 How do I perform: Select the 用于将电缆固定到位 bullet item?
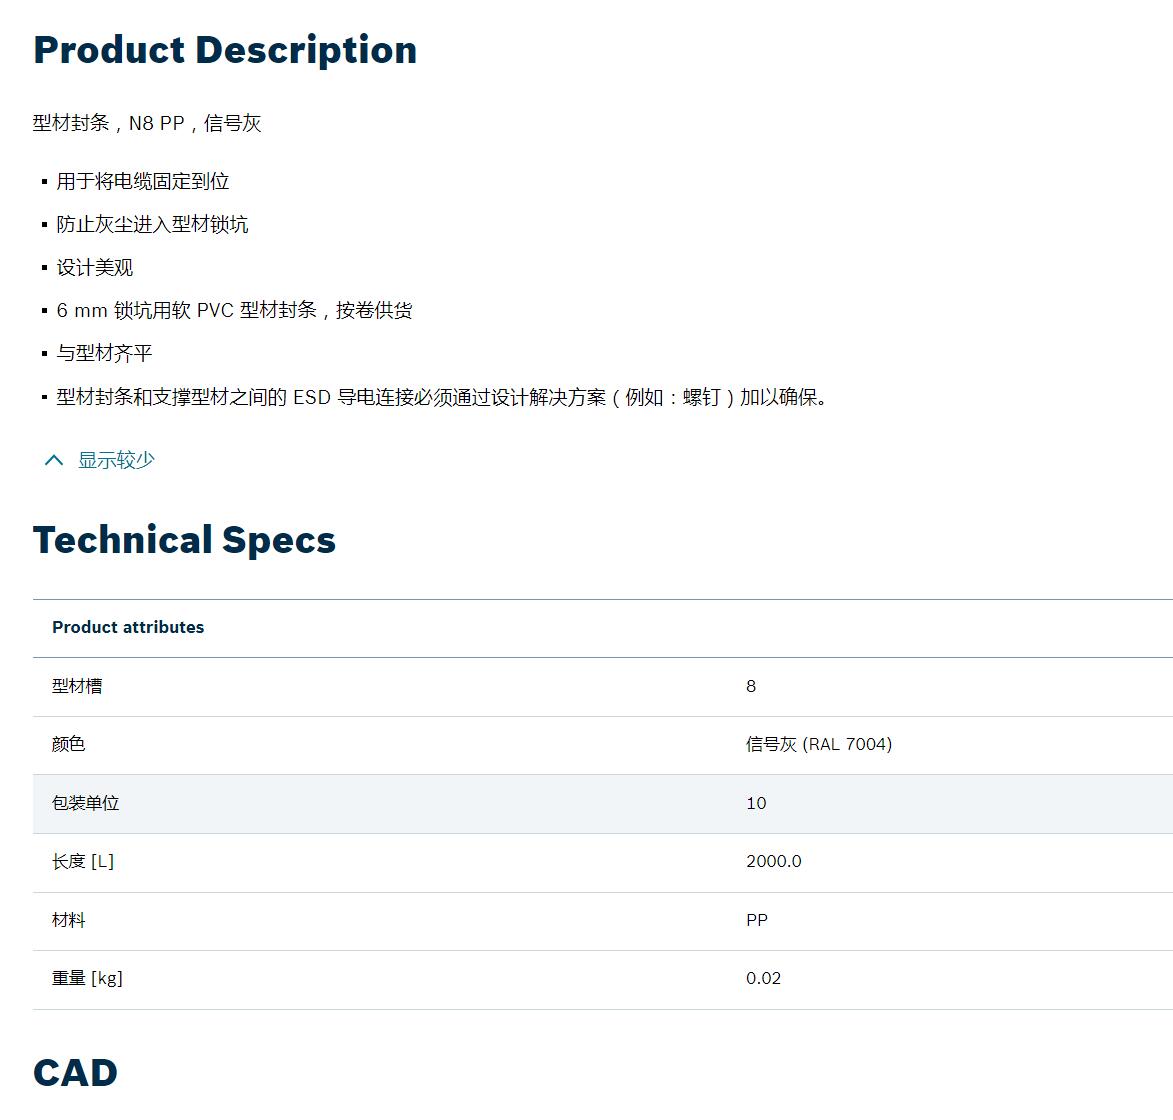tap(143, 182)
